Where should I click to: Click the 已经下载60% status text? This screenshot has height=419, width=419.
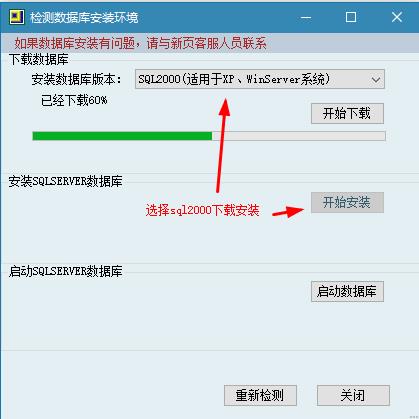74,100
